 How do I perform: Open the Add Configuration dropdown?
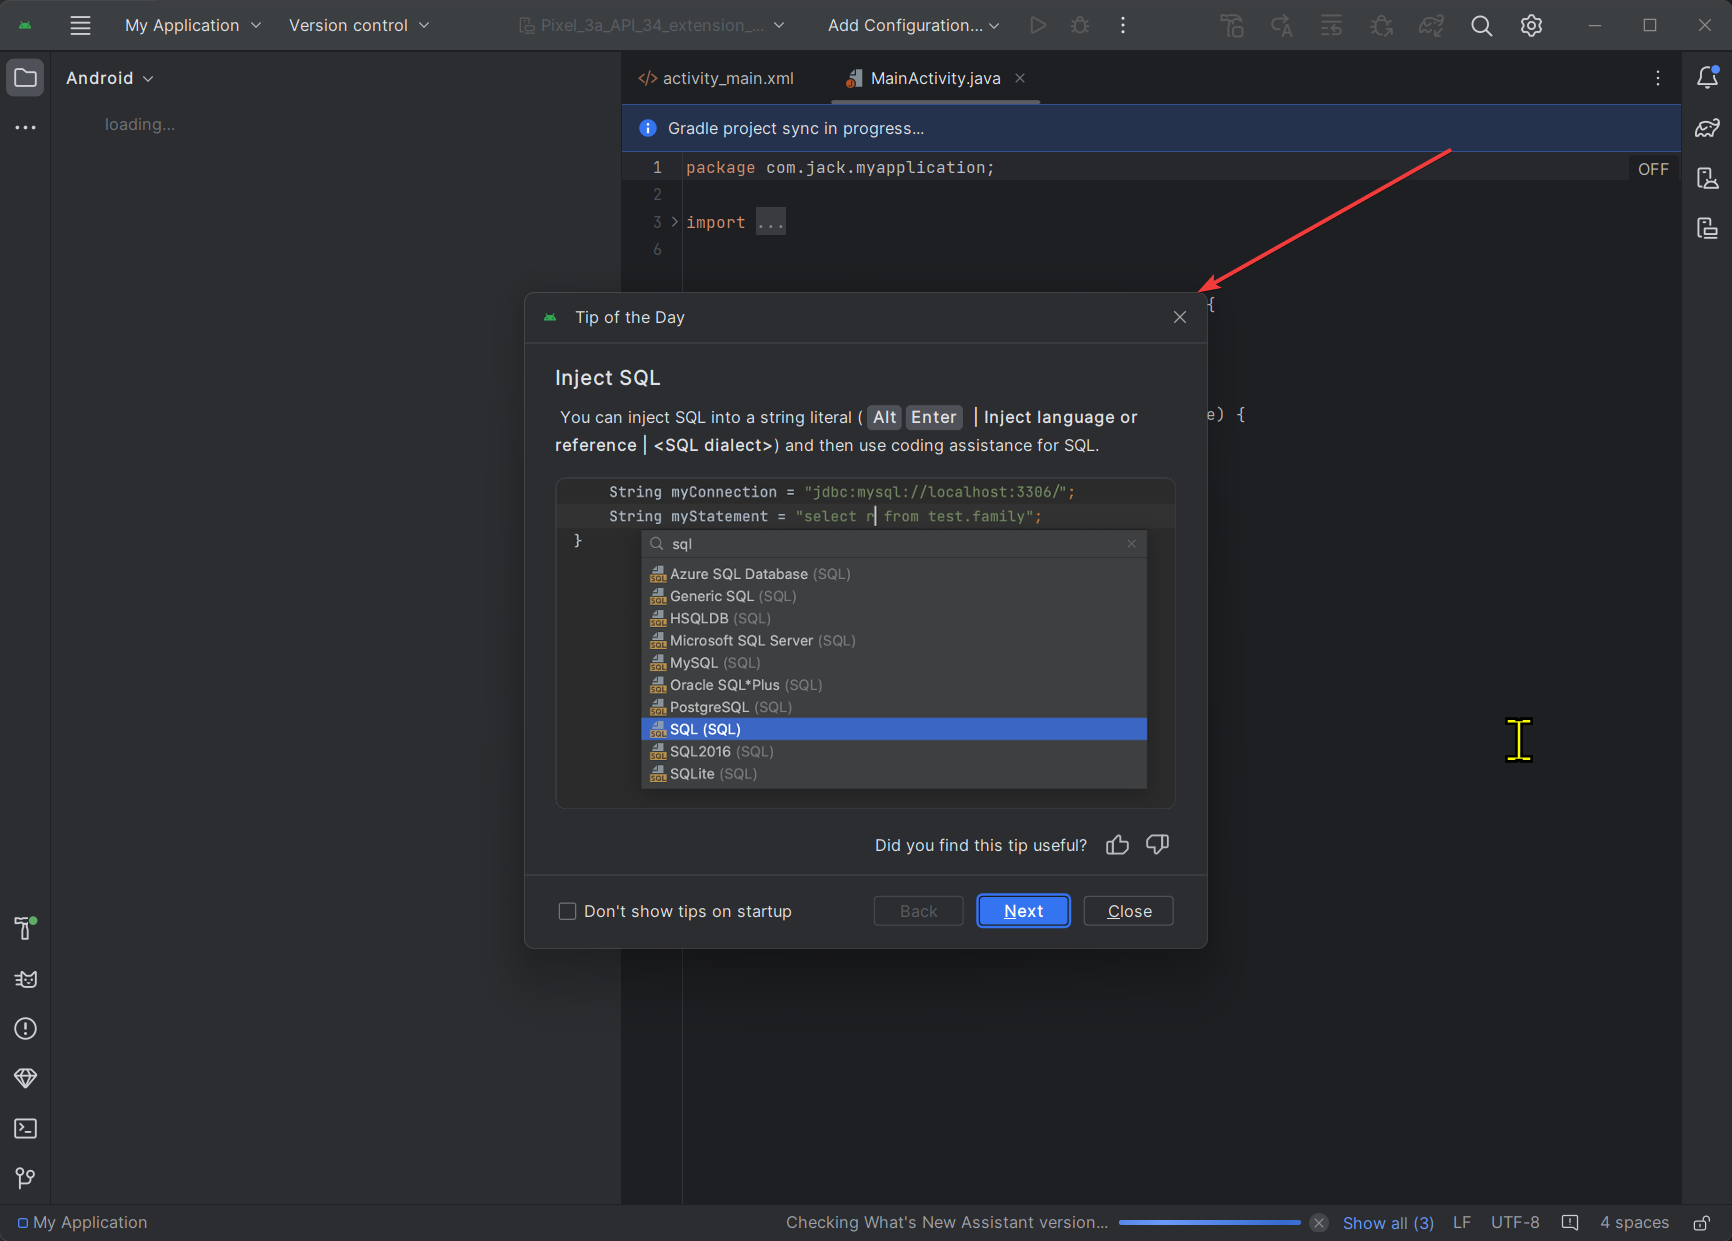point(913,25)
